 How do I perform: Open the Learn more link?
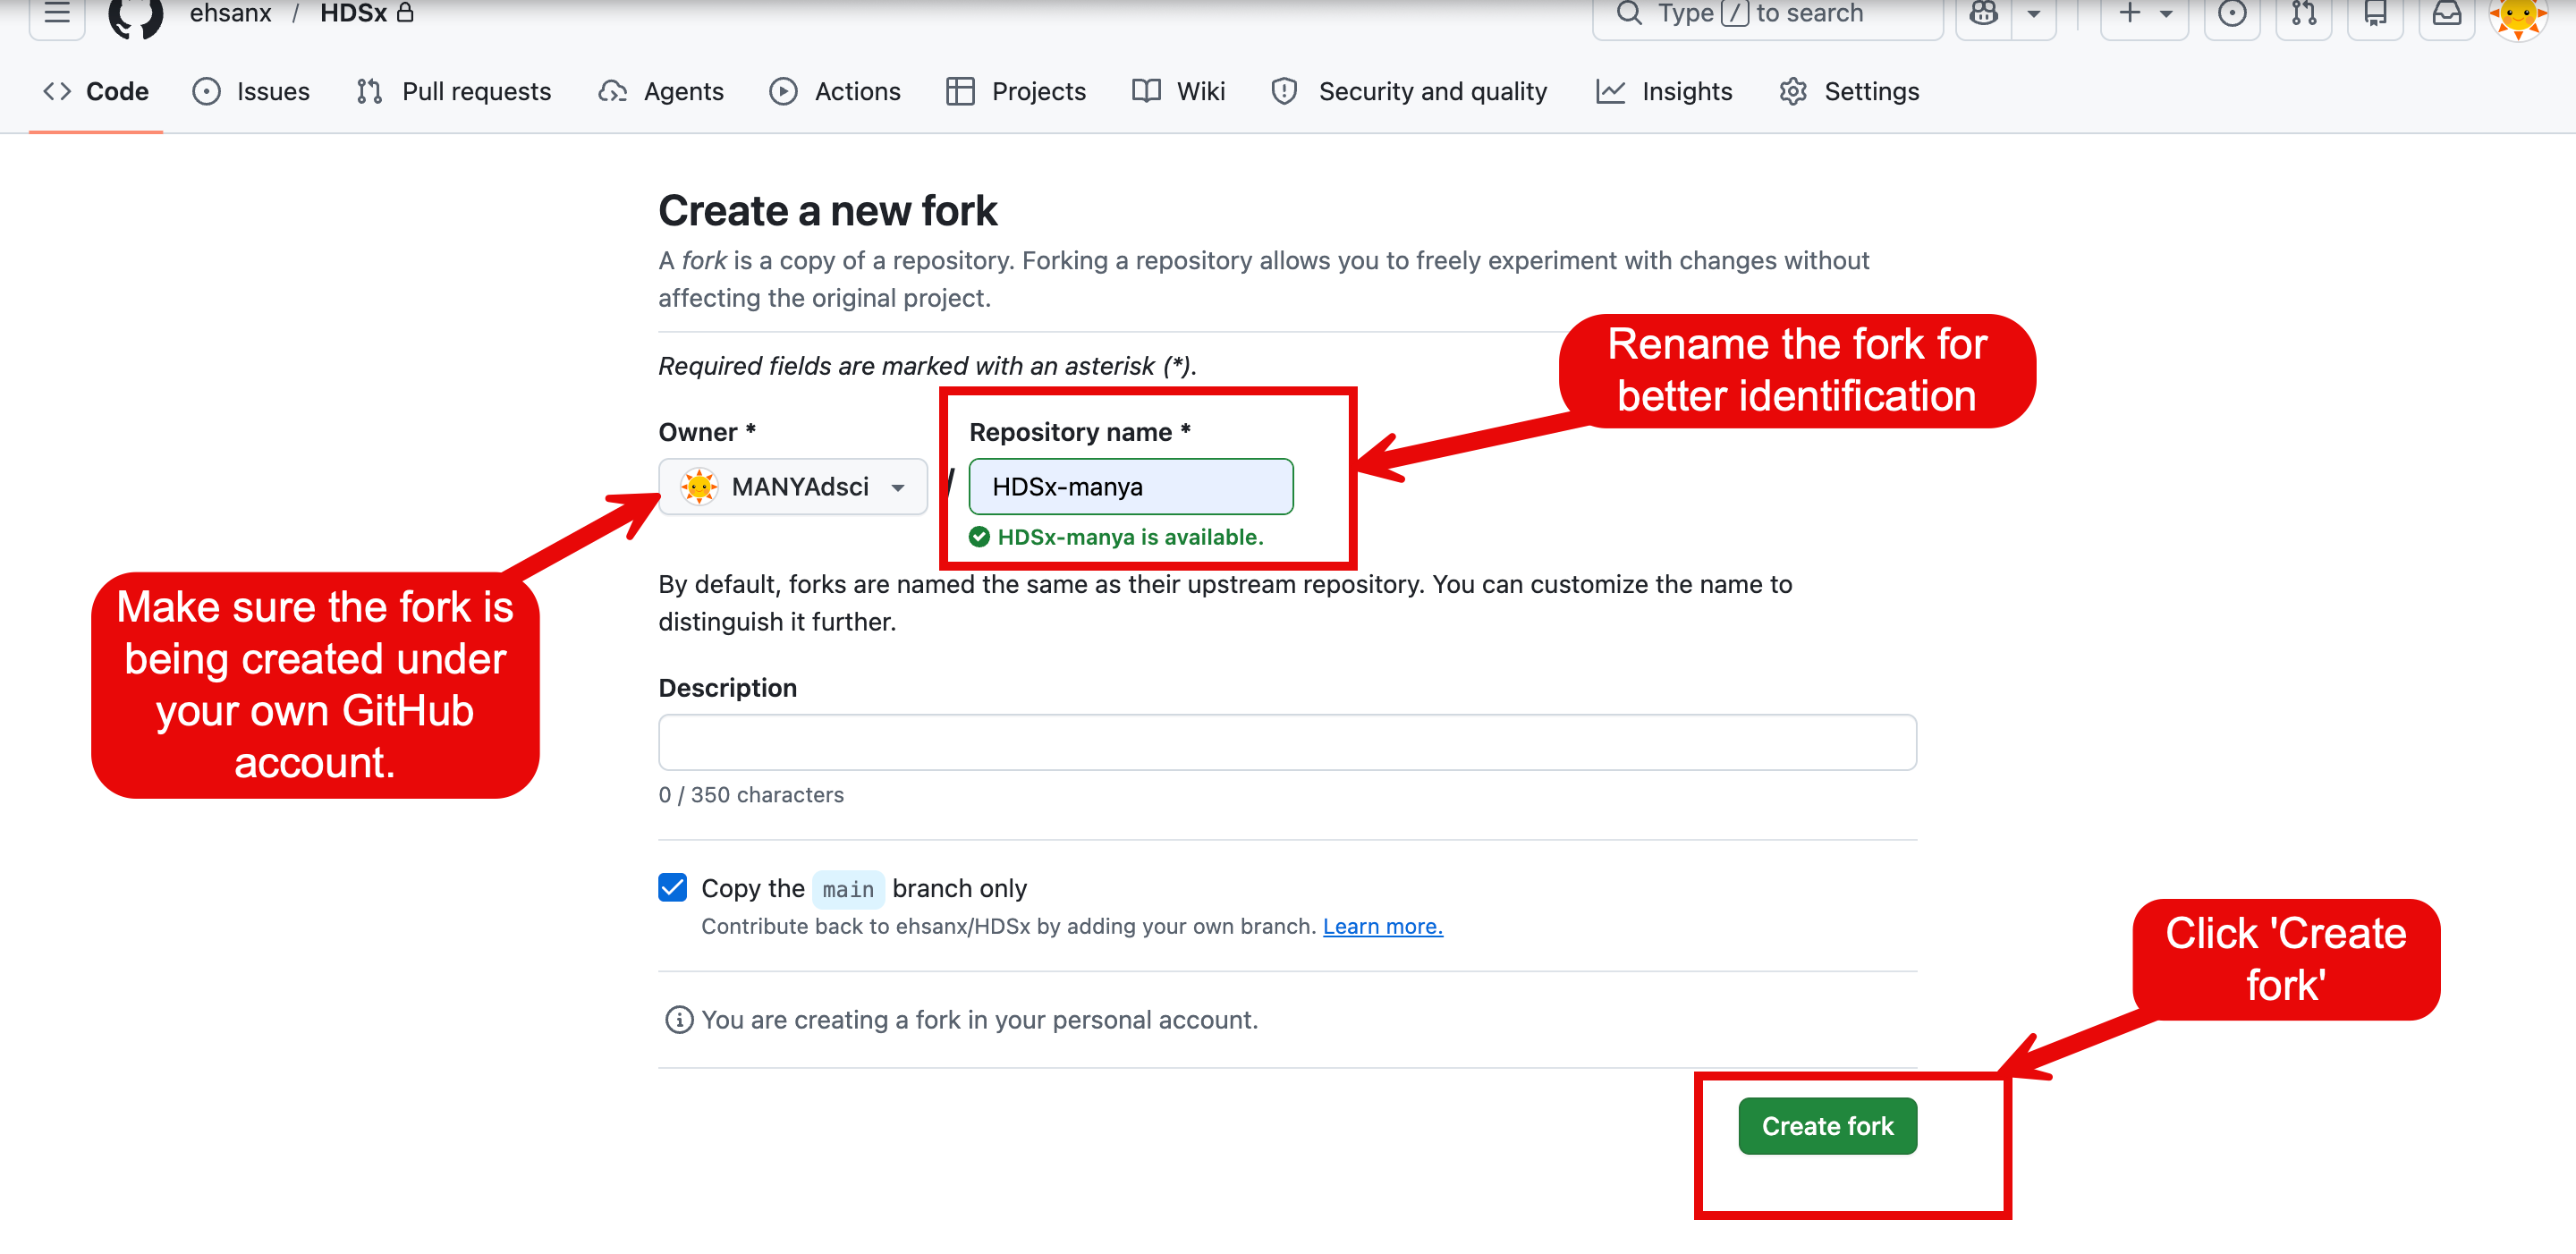pos(1383,926)
